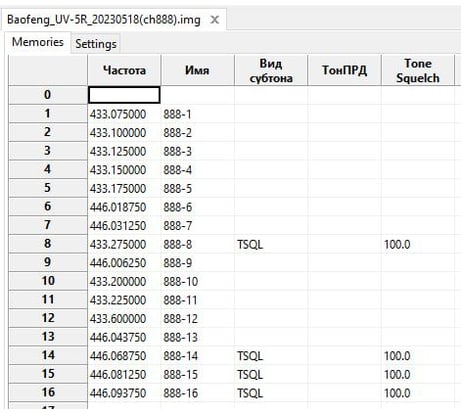Click Tone Squelch 100.0 in row 14
Viewport: 461px width, 415px height.
[x=418, y=356]
